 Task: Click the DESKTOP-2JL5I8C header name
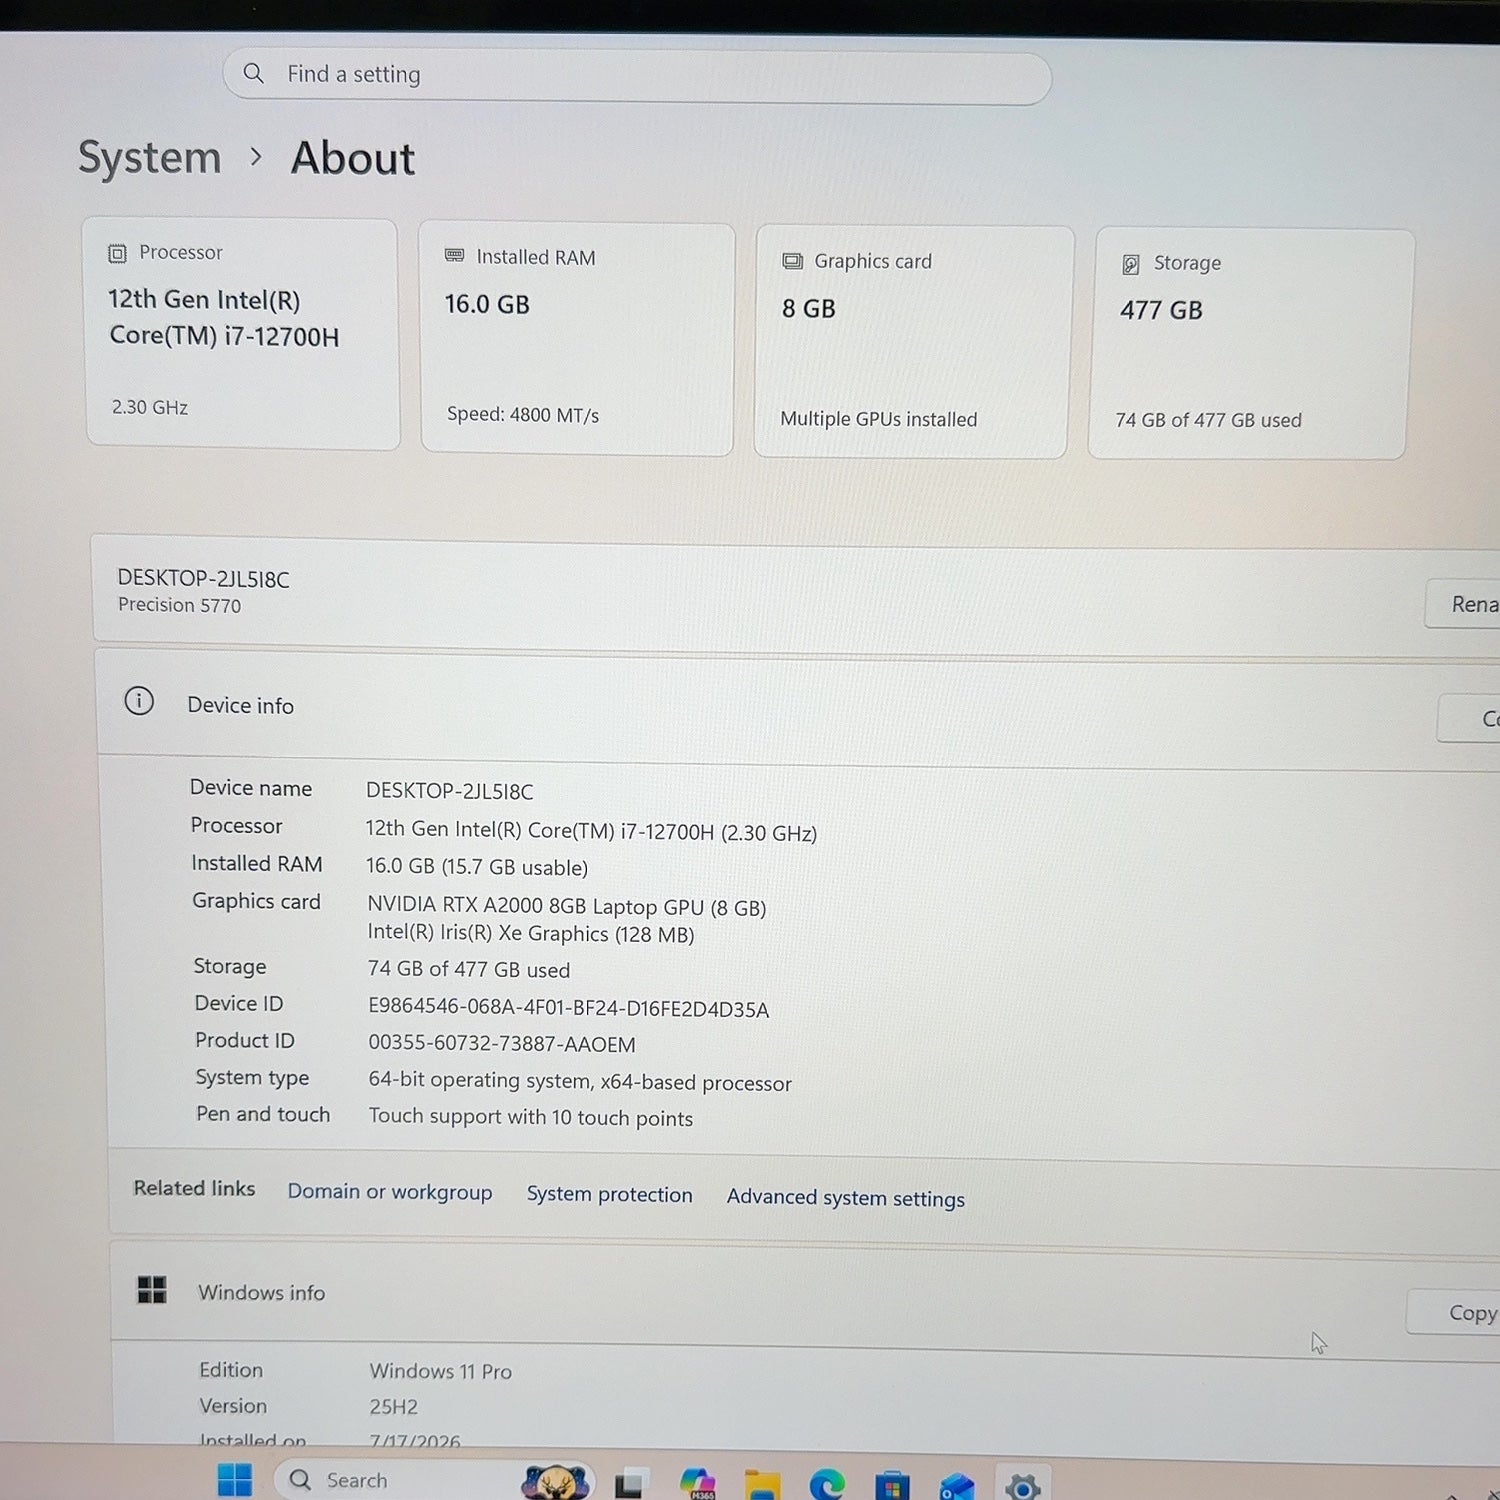204,579
